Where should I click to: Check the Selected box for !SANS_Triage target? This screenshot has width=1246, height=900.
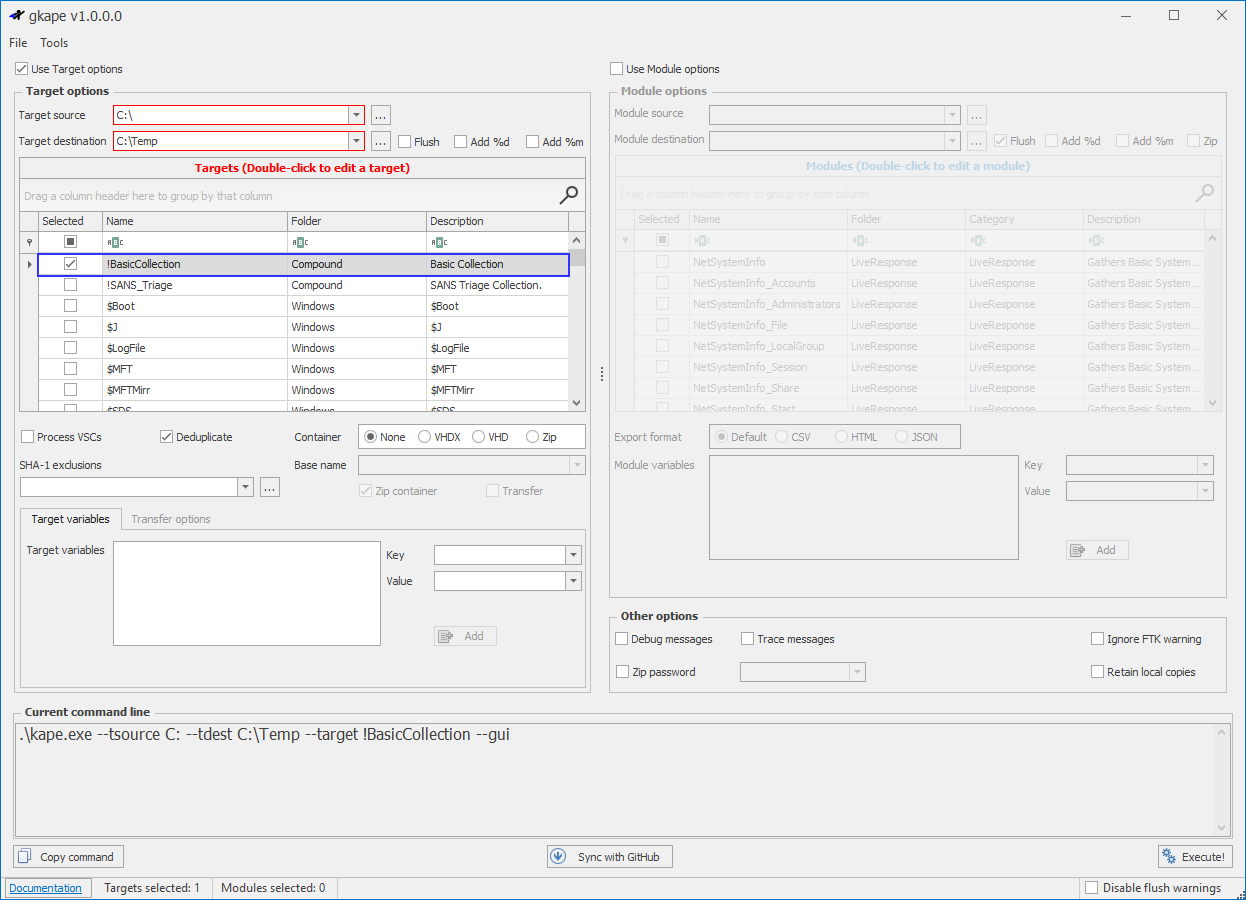[70, 285]
